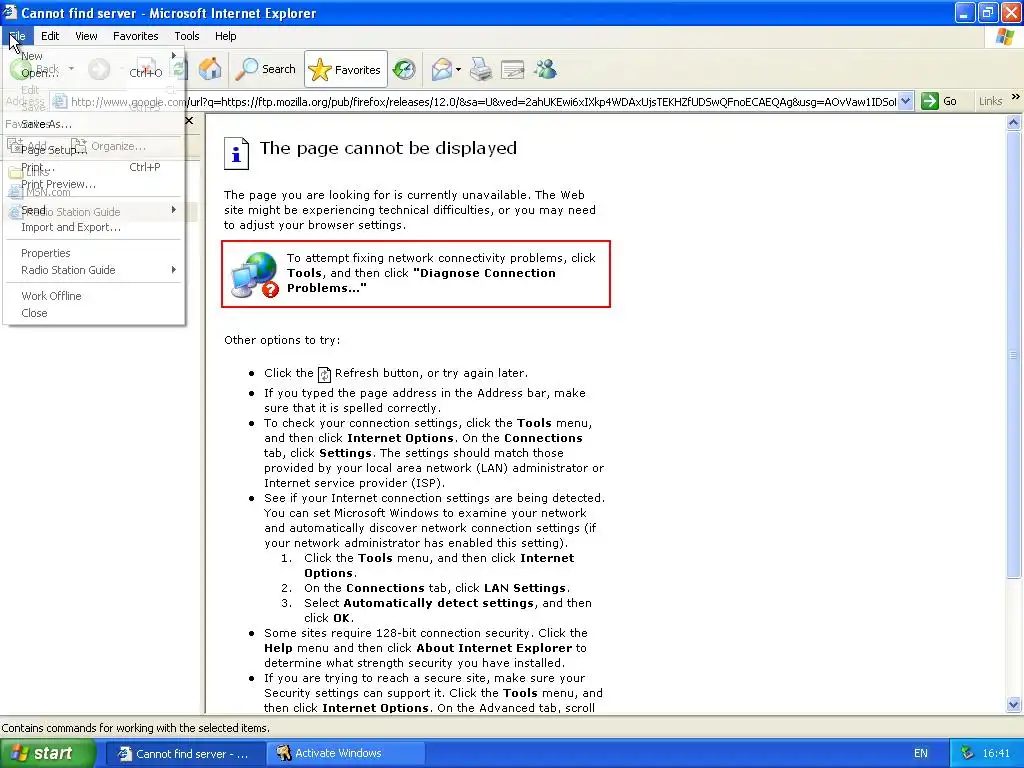The width and height of the screenshot is (1024, 768).
Task: Click the page scrollbar down arrow
Action: coord(1013,705)
